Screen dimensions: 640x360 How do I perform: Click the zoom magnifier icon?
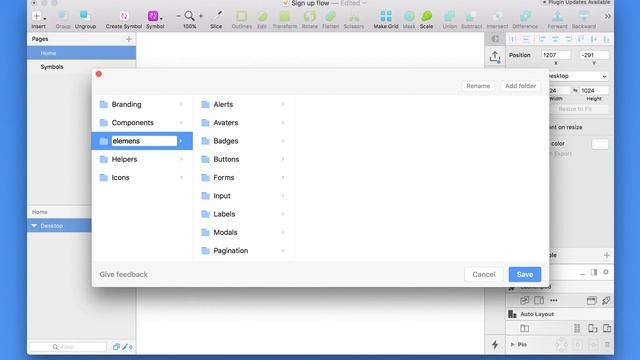pyautogui.click(x=189, y=16)
